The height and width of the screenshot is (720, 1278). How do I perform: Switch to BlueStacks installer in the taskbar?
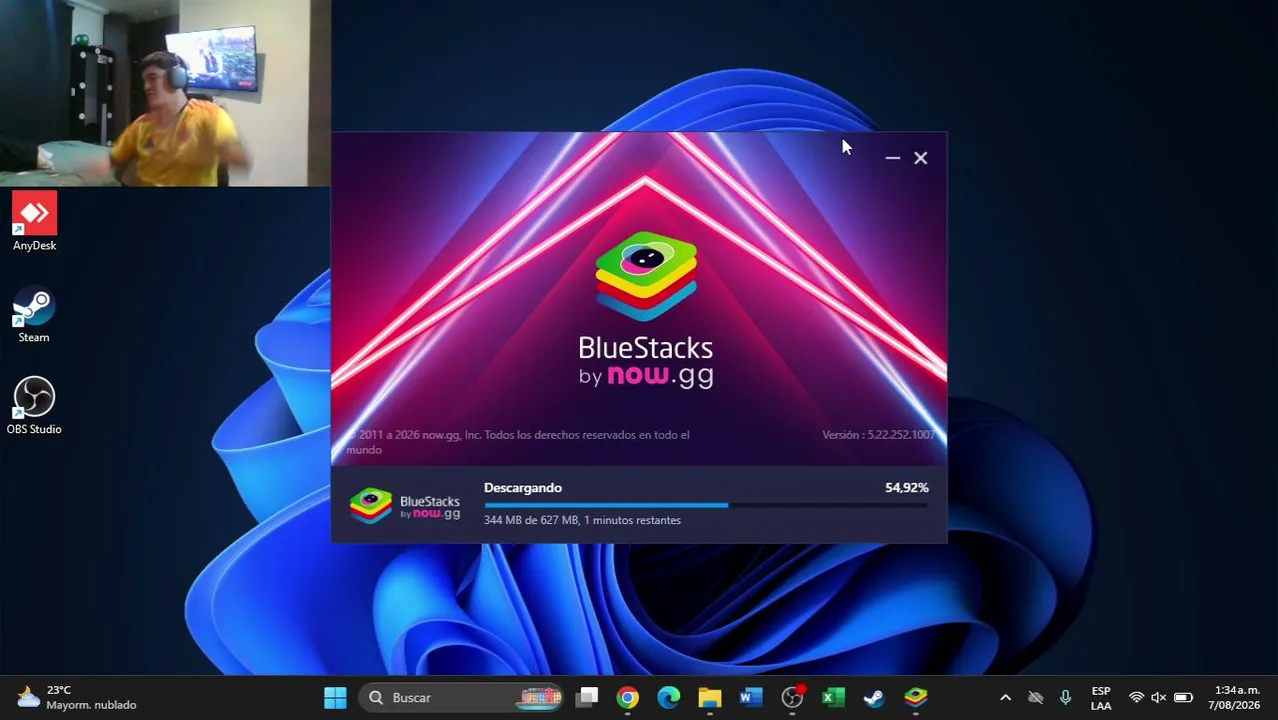[916, 698]
